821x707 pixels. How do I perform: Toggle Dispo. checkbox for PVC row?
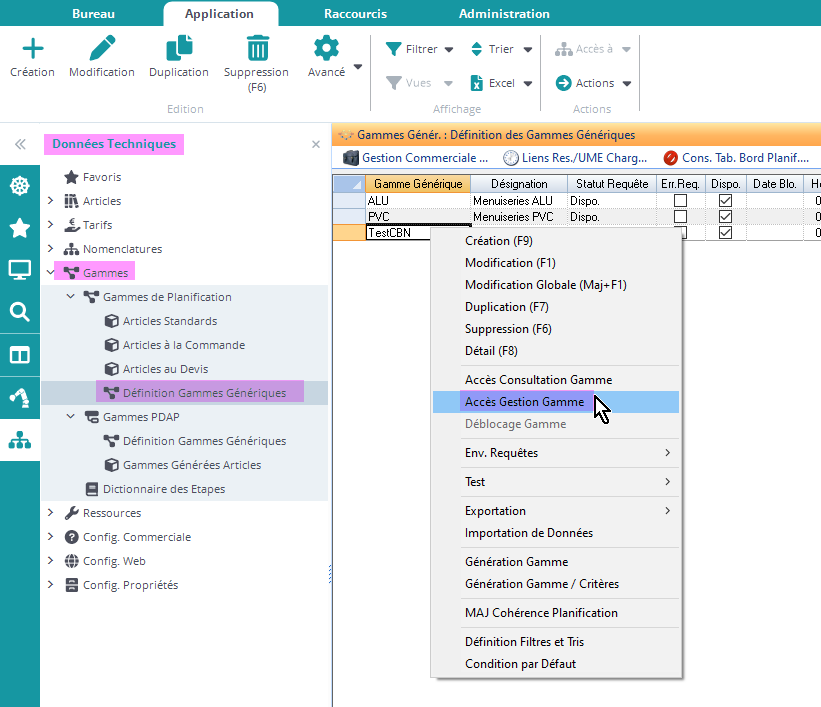726,217
